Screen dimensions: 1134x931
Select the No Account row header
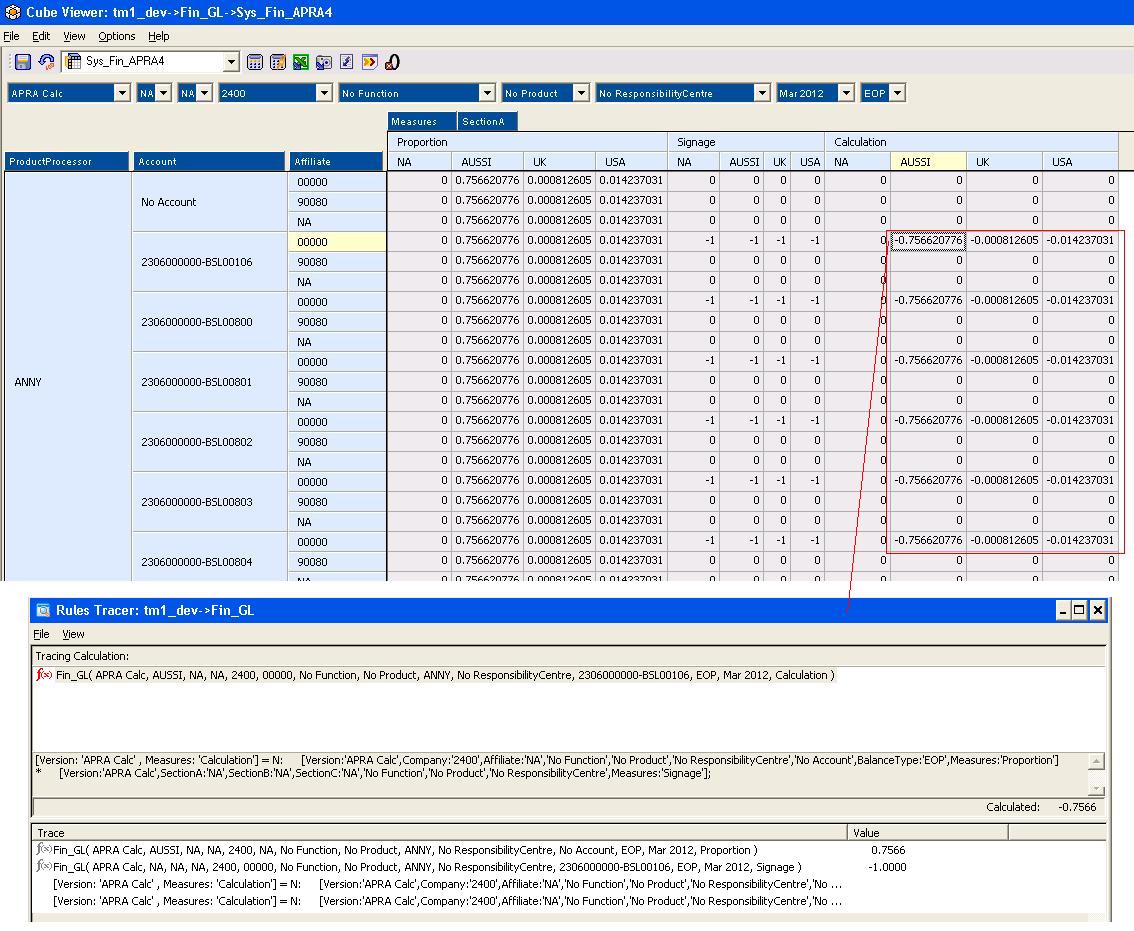210,202
